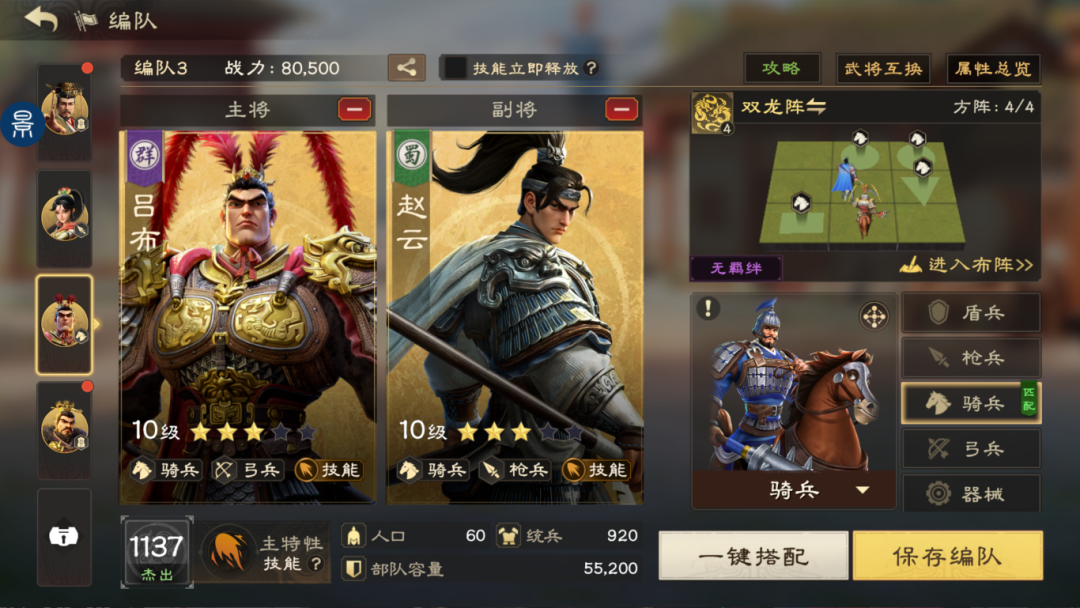Open the 双龙阵 formation dragon icon
The width and height of the screenshot is (1080, 608).
coord(712,112)
